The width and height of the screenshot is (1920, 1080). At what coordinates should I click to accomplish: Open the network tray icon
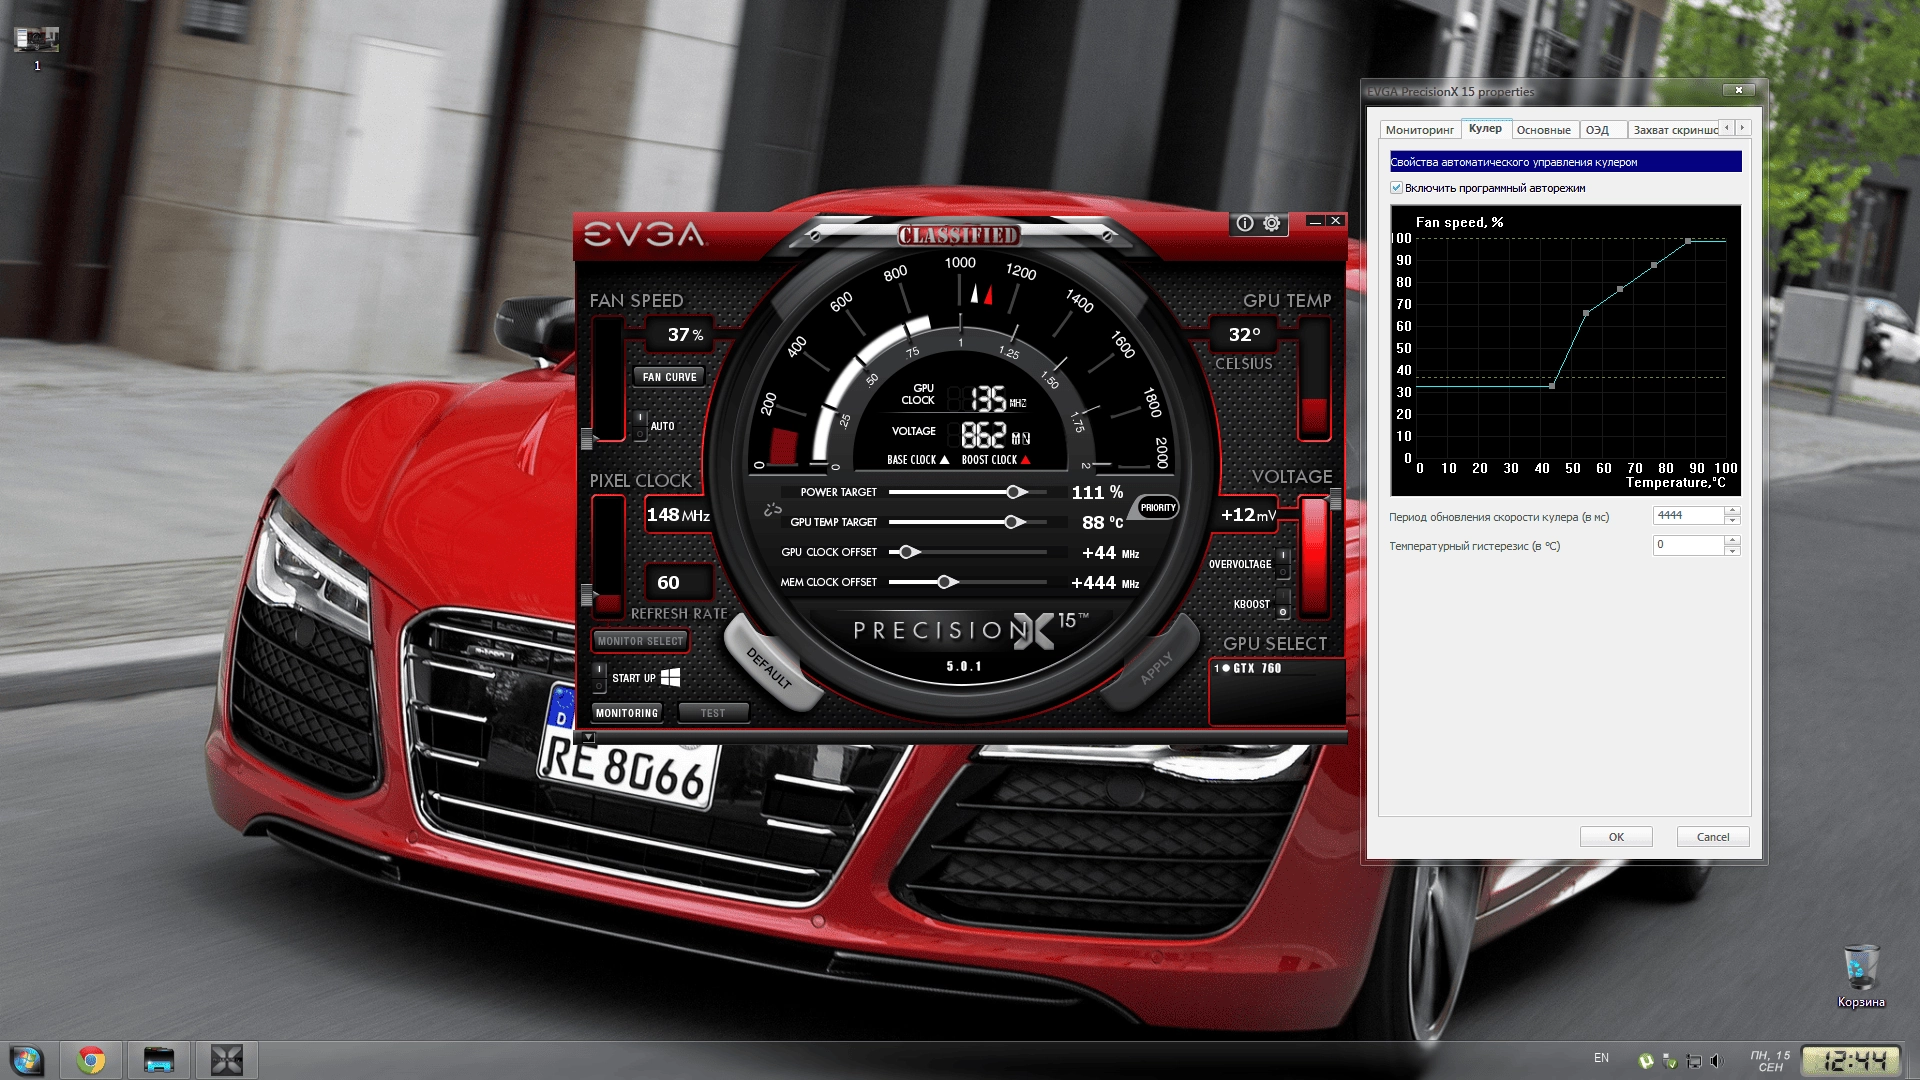[1694, 1060]
